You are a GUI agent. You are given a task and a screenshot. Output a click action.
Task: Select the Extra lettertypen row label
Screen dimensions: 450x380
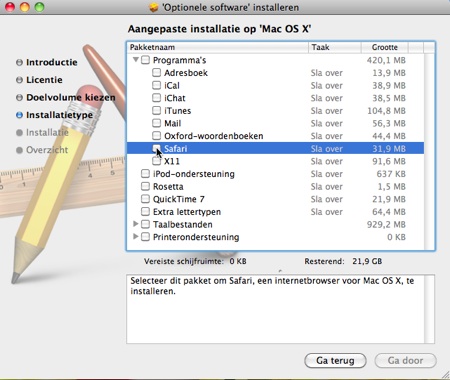tap(187, 212)
